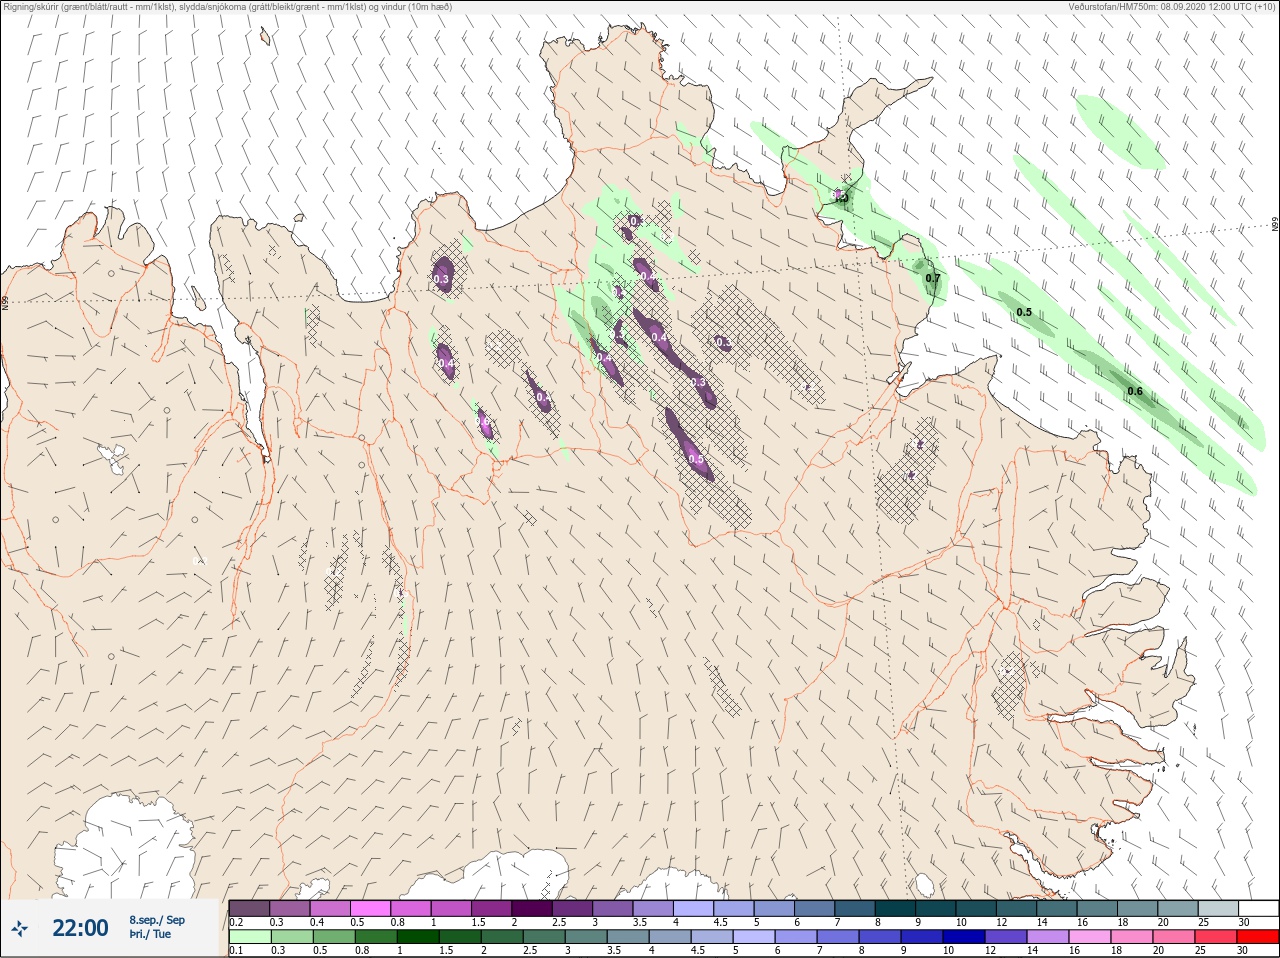
Task: Pick the light pink swatch between 16 and 18 in the lower legend
Action: (1091, 937)
